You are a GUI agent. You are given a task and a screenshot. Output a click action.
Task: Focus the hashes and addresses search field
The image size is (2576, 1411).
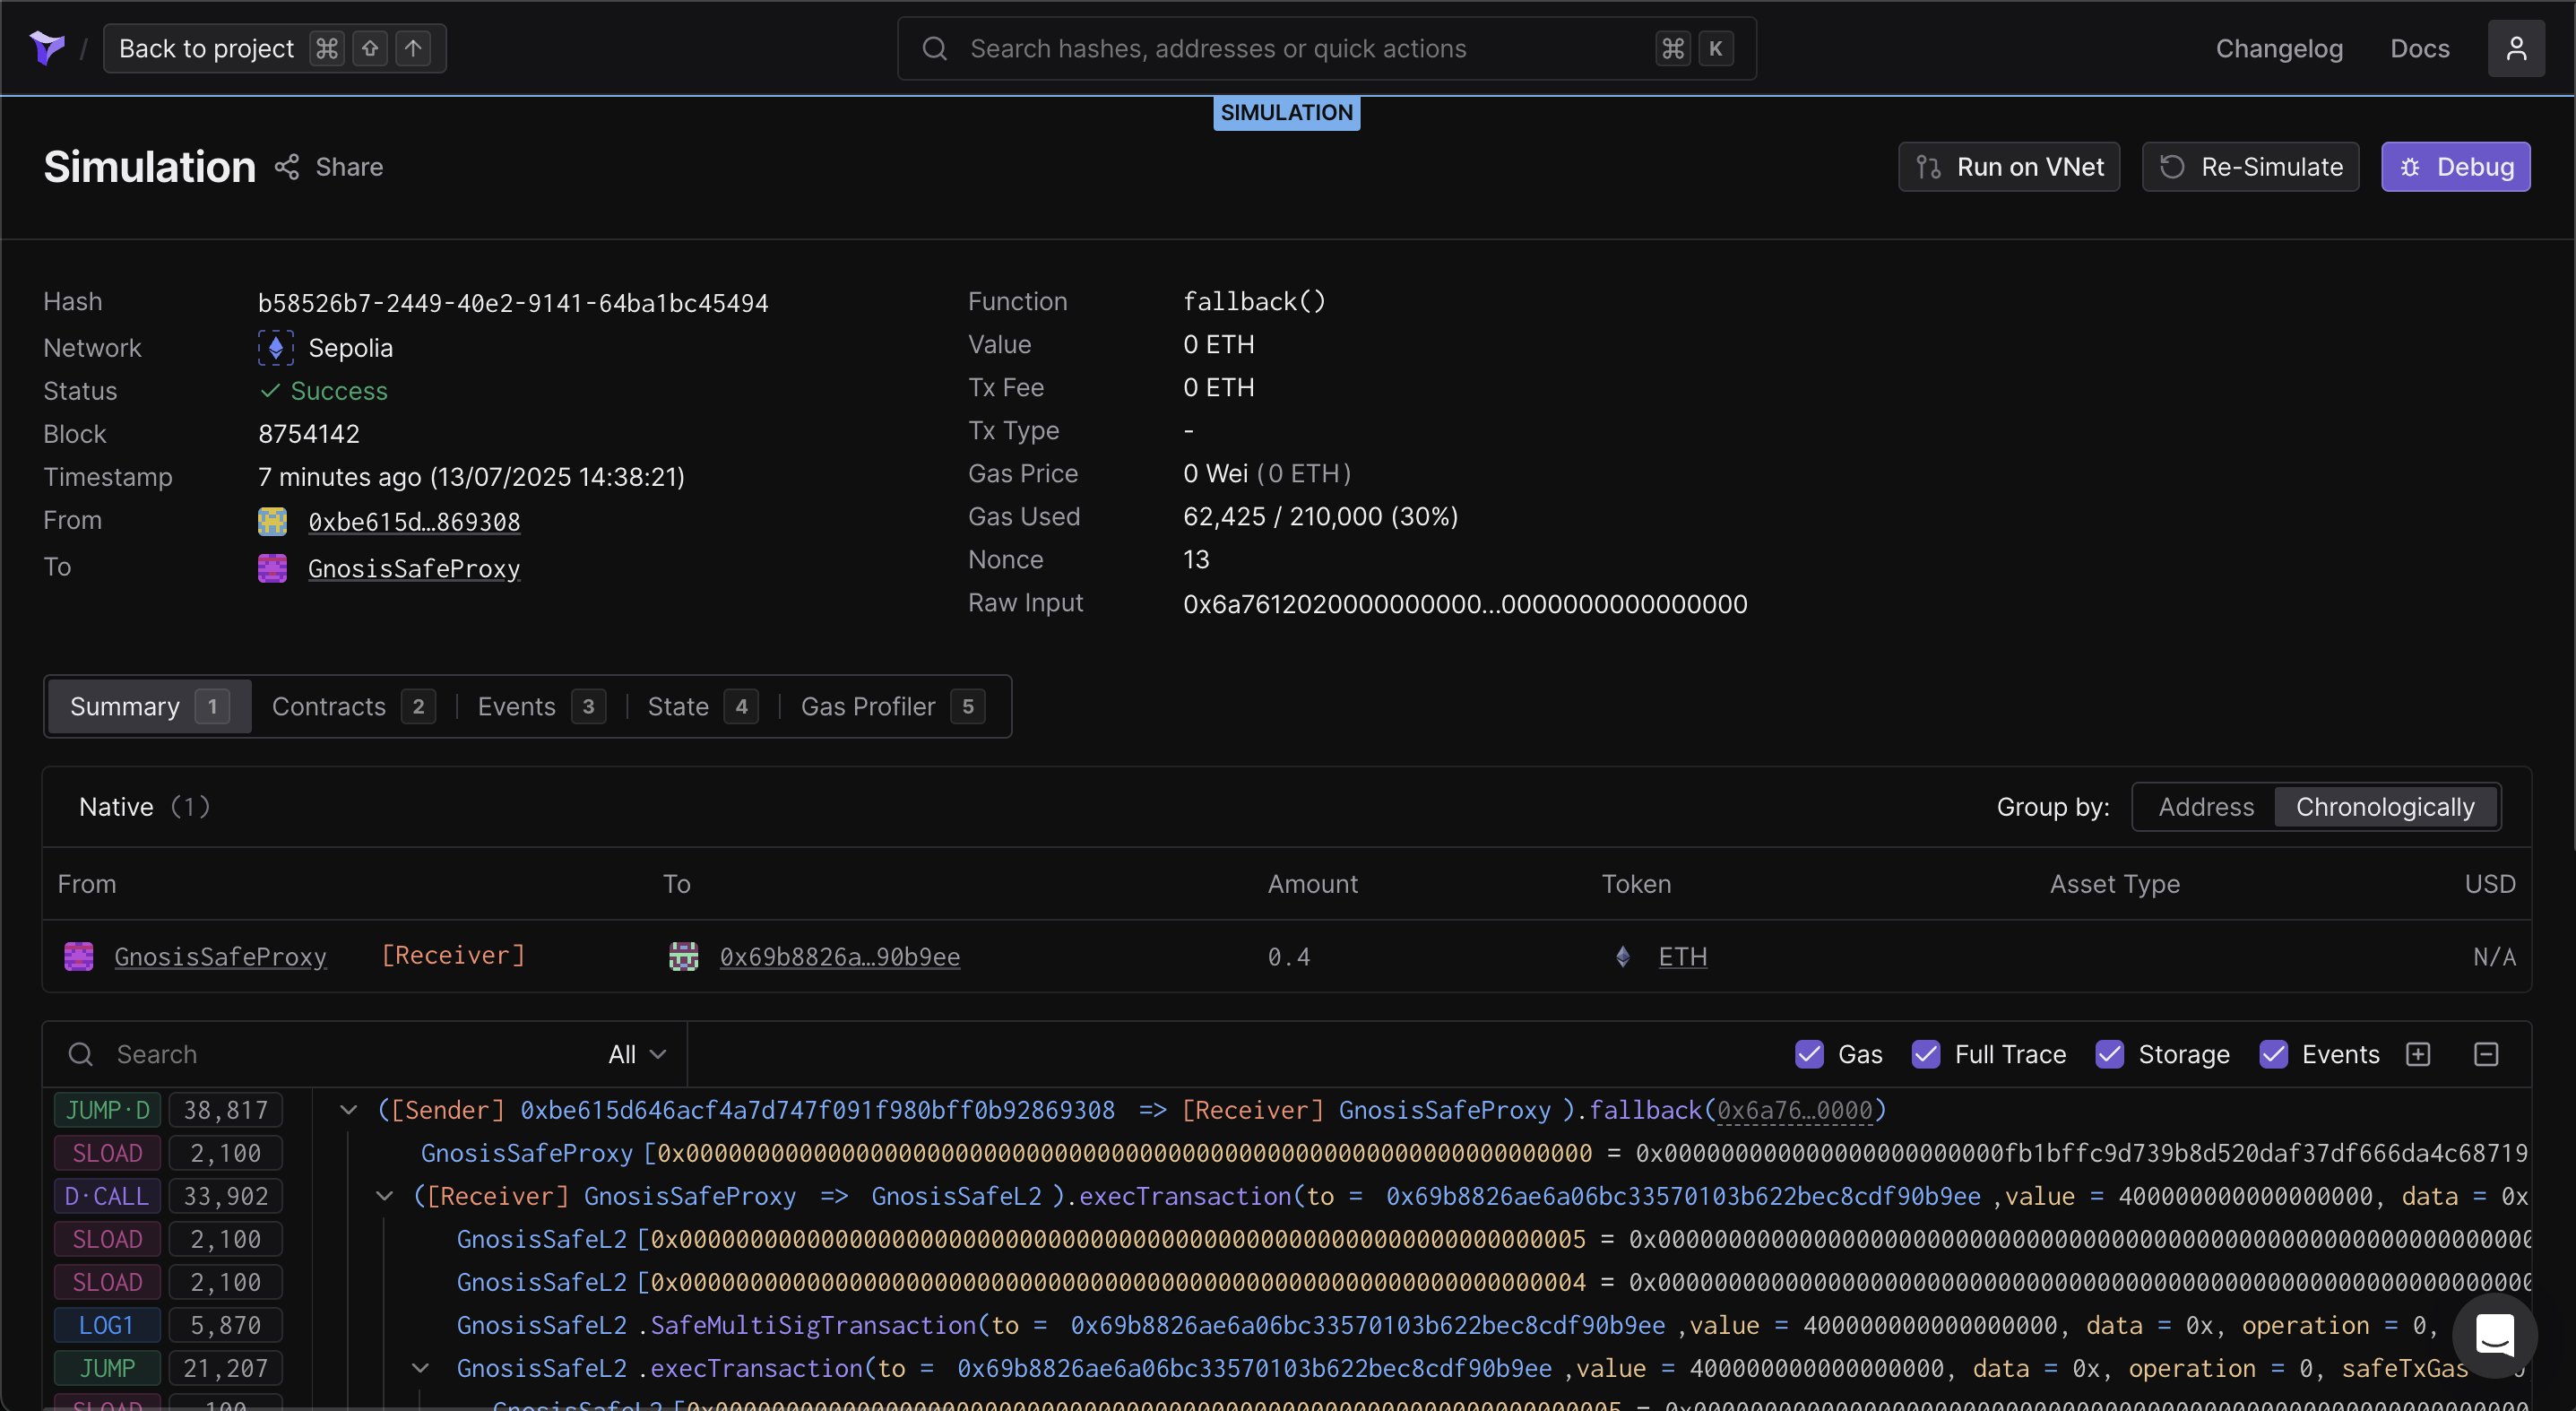(1326, 48)
